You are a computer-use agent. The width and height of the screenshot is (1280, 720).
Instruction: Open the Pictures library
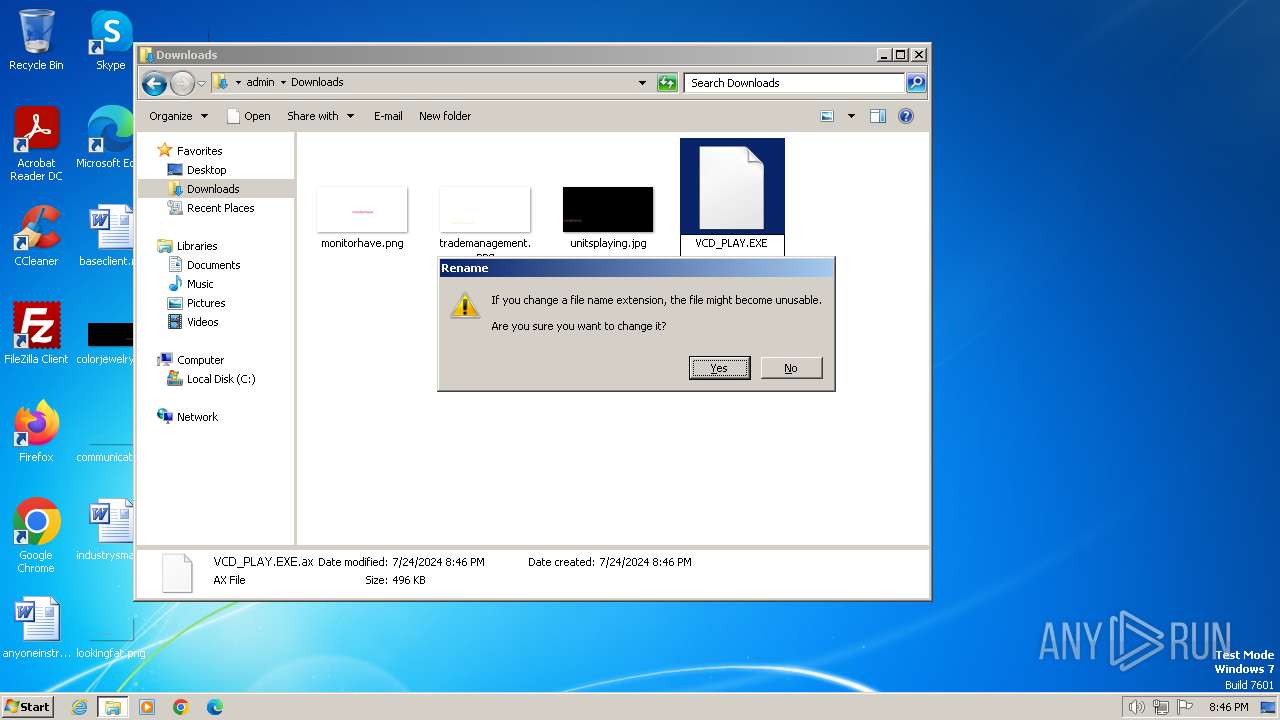tap(206, 303)
